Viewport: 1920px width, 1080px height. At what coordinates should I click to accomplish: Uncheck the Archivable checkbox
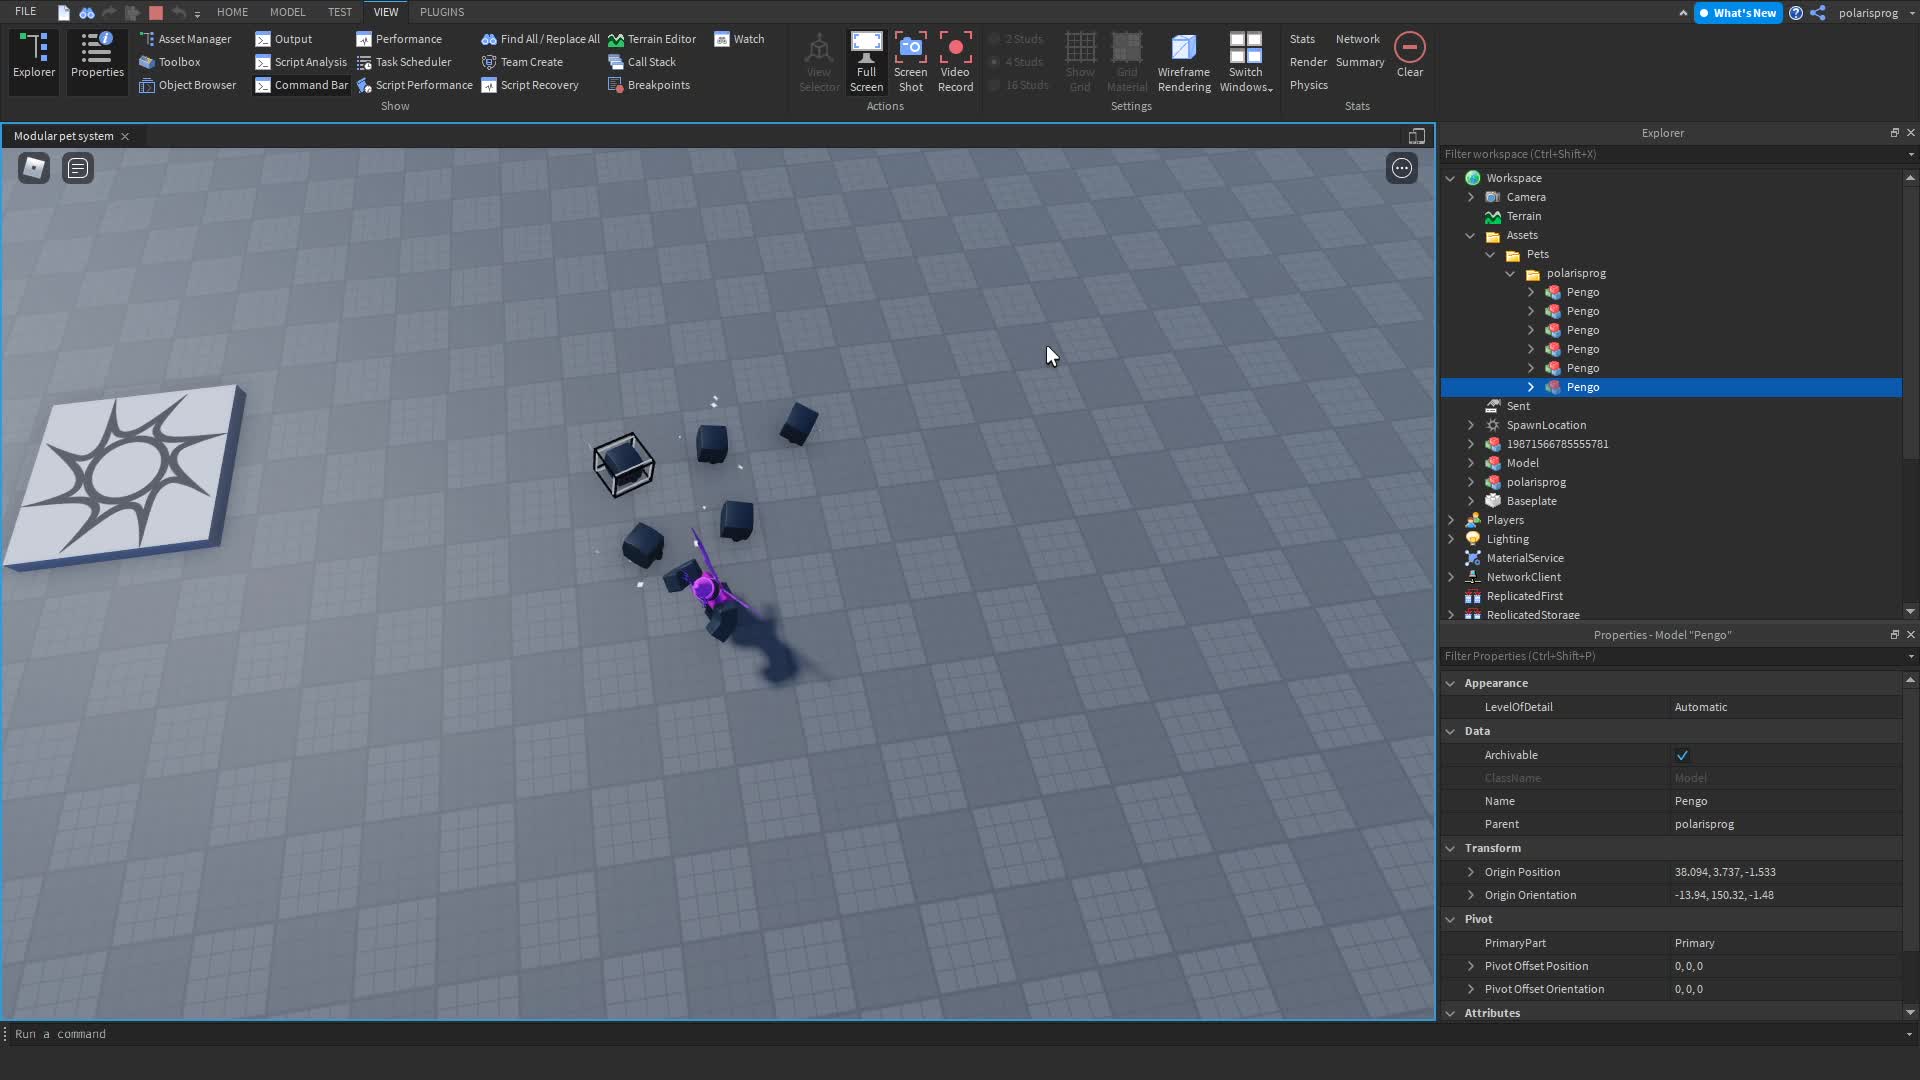[x=1682, y=755]
